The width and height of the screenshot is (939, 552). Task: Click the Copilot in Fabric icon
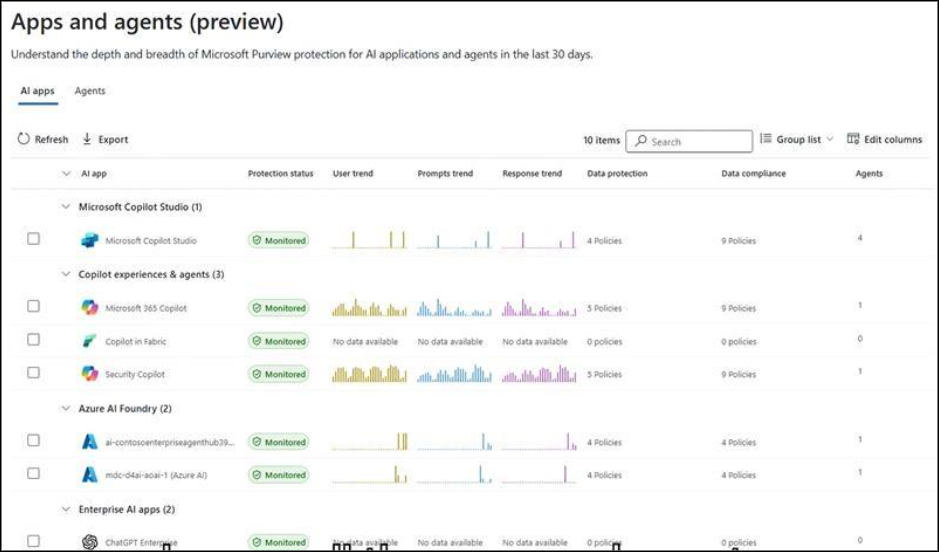pos(90,341)
